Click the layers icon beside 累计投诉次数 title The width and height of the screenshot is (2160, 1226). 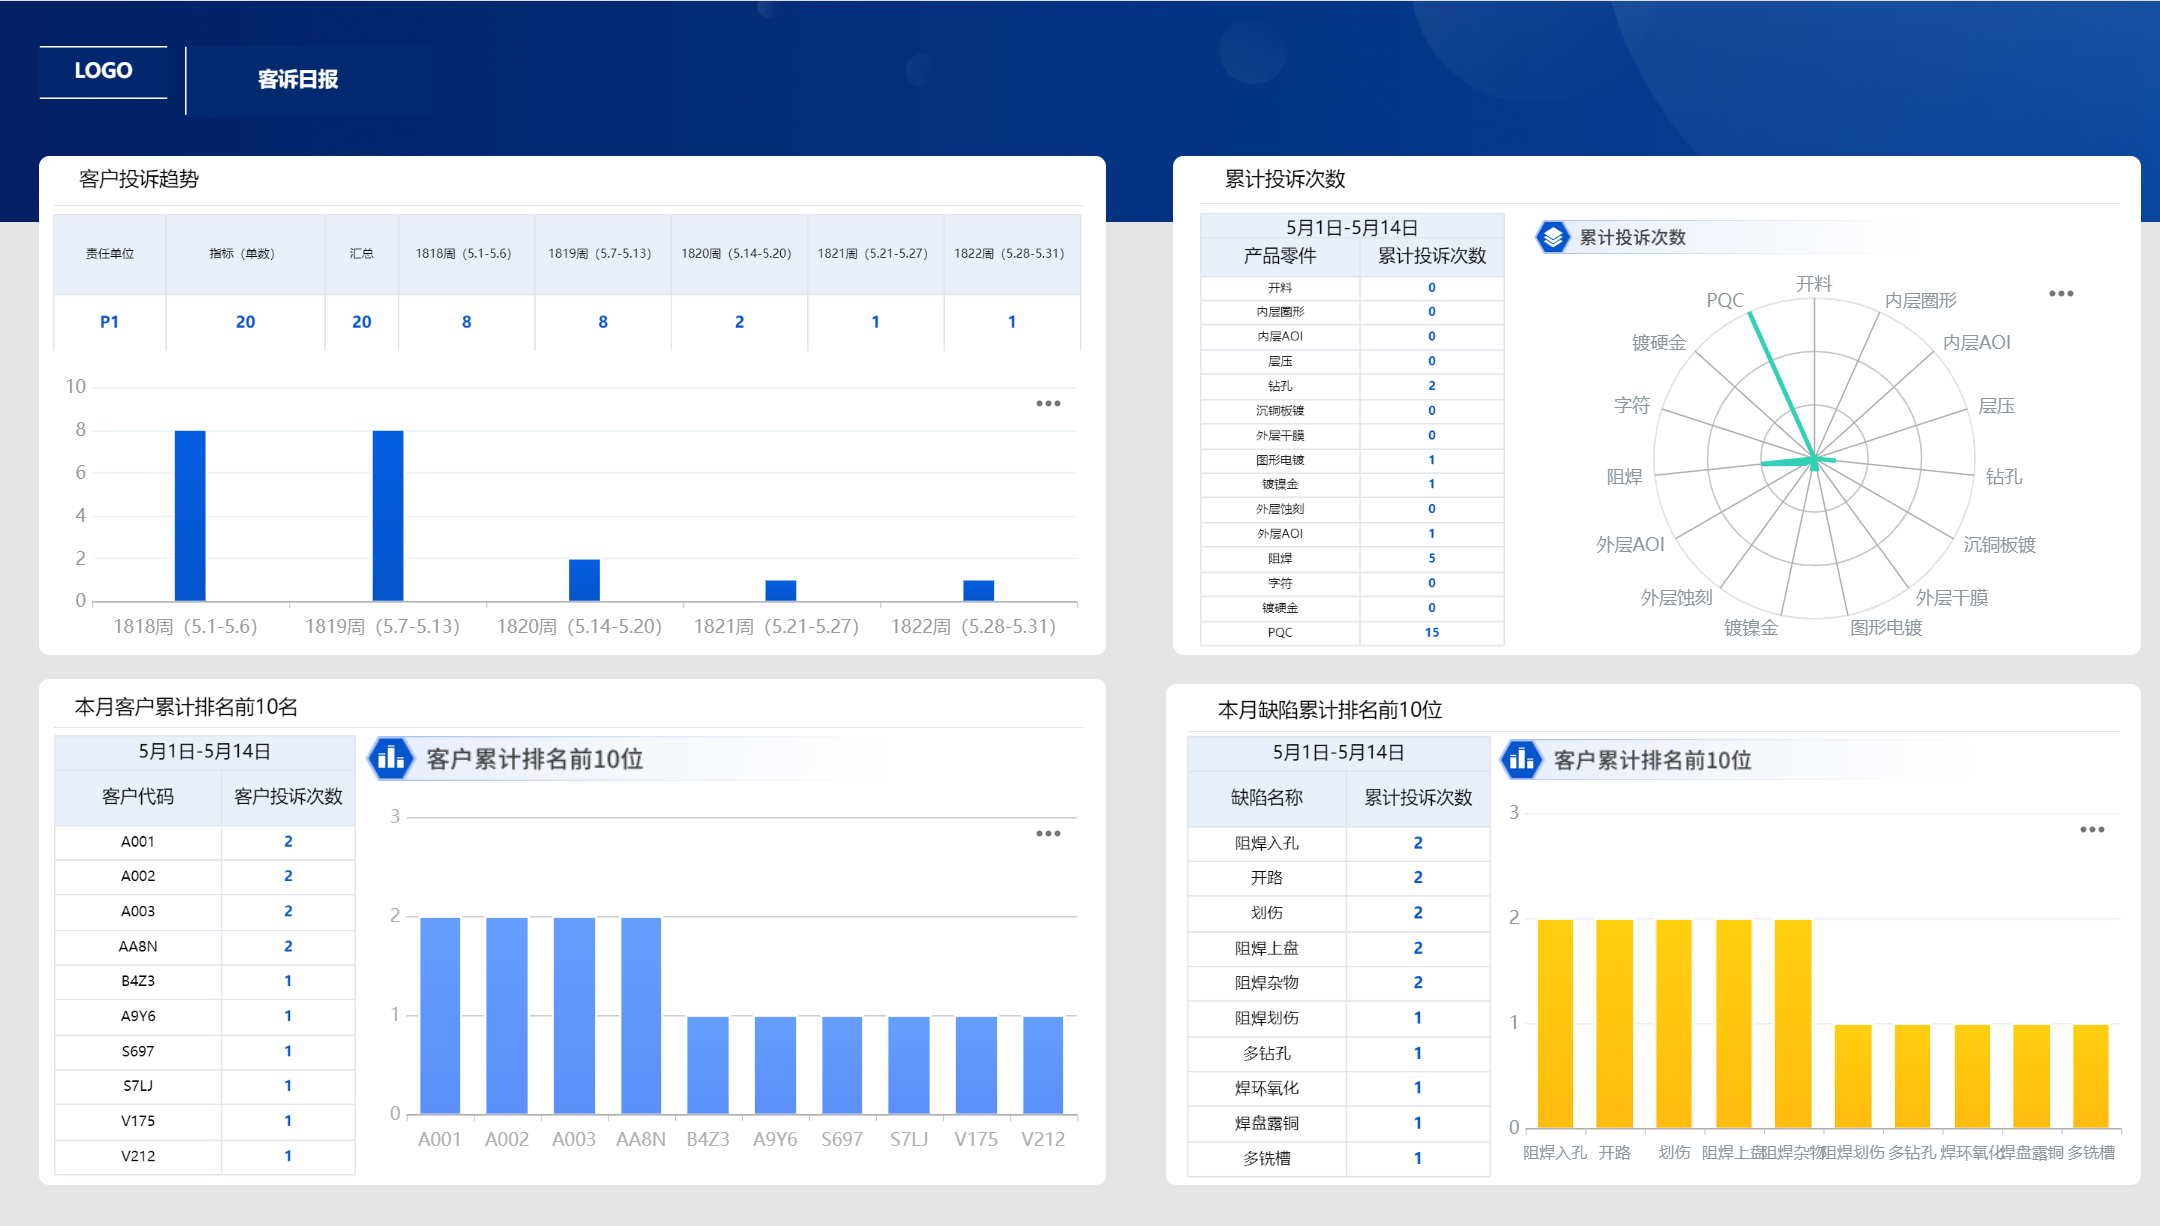point(1552,237)
